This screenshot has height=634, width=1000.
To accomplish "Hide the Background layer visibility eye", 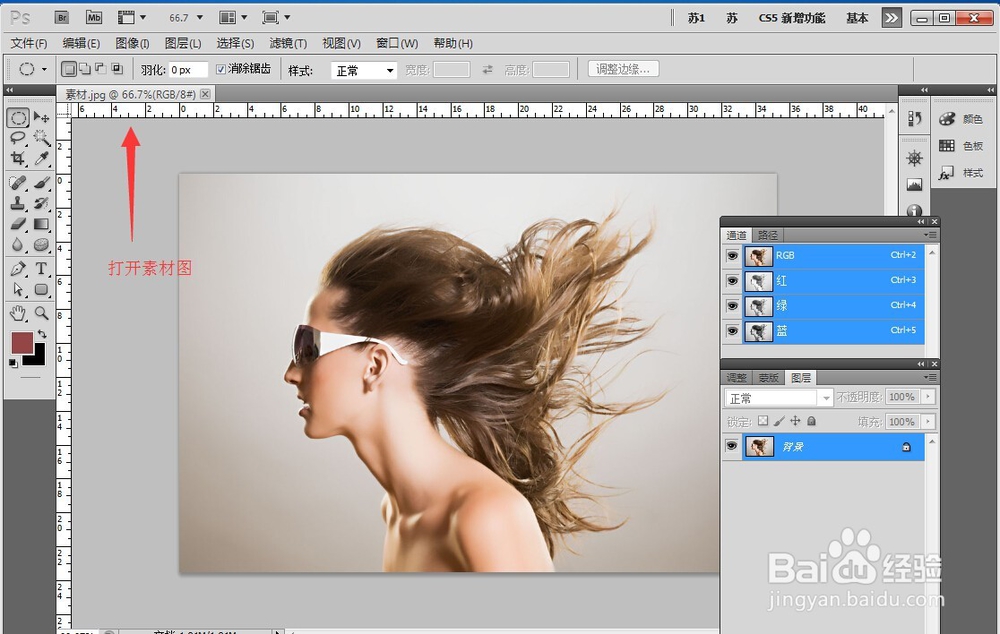I will point(732,446).
